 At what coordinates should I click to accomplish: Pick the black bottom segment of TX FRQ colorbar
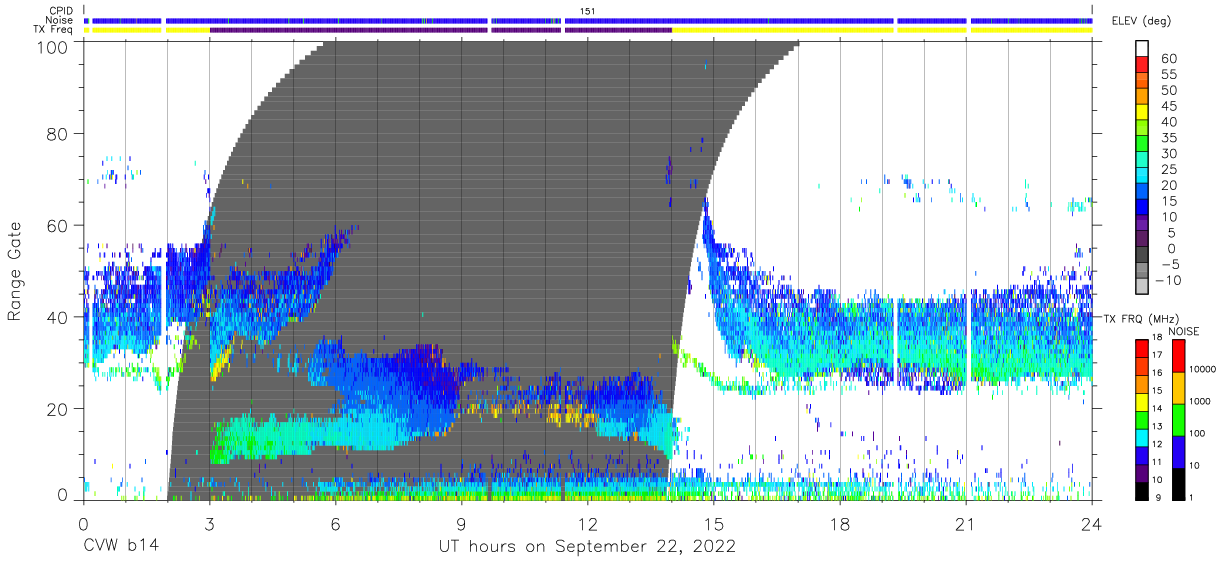1142,491
